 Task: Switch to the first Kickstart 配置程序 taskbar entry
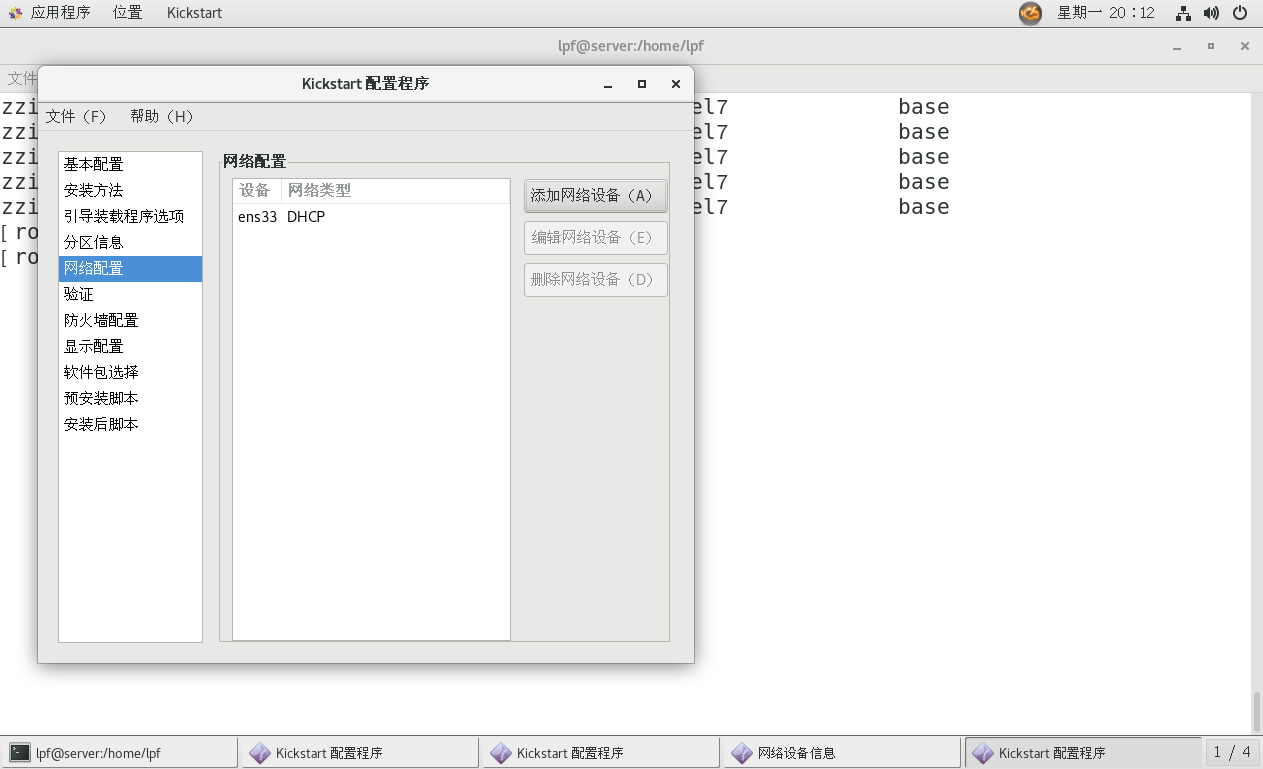point(361,753)
